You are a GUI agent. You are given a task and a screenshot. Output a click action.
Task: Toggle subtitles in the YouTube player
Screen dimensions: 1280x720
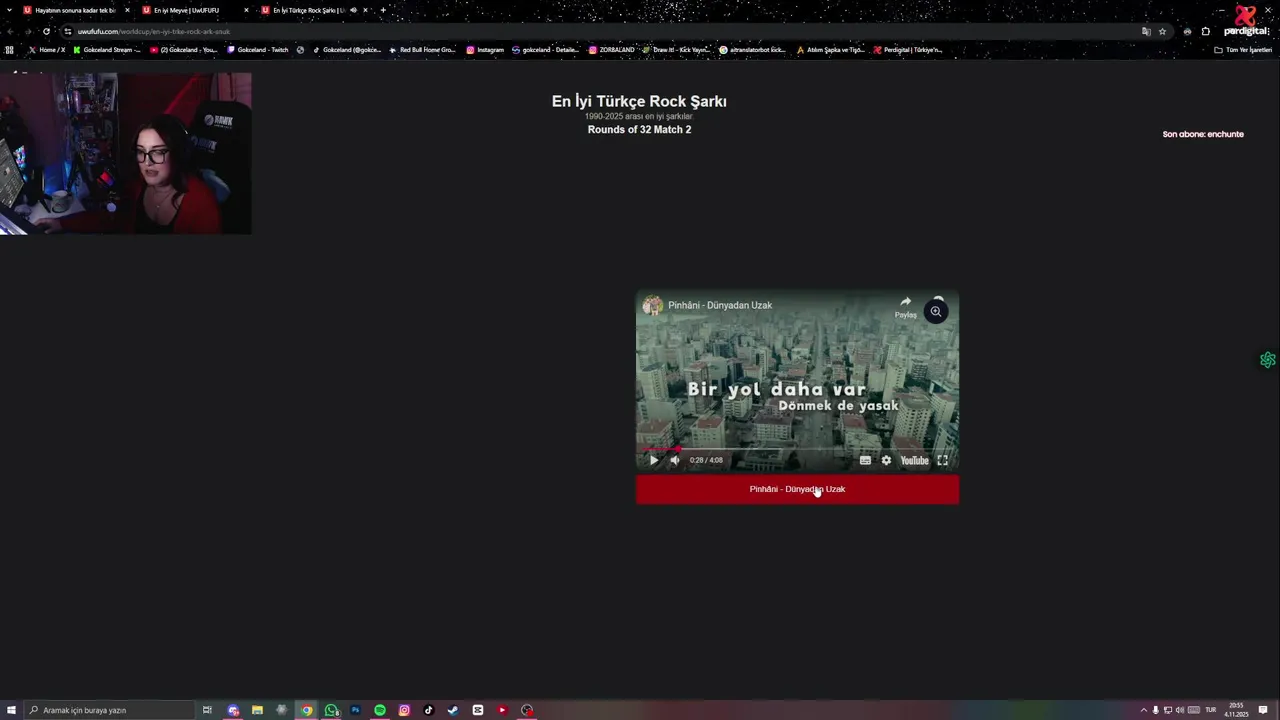[x=865, y=460]
